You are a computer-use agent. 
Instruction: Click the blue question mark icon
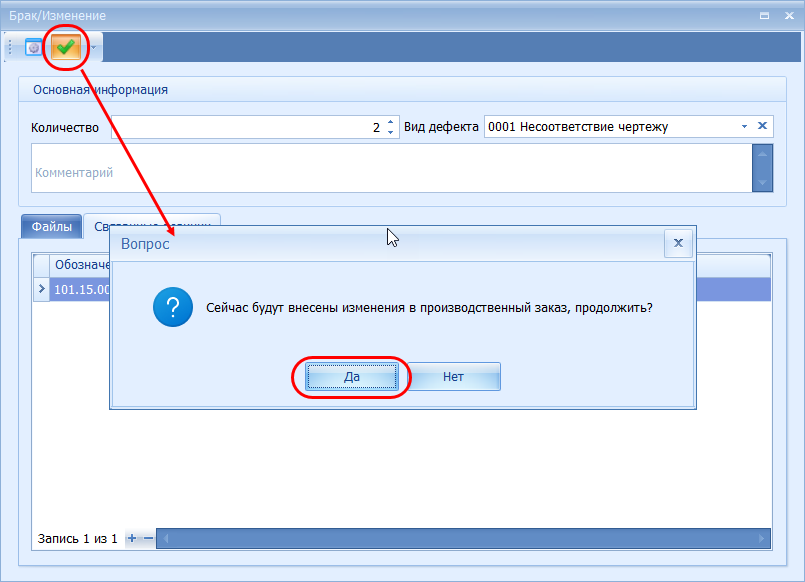173,306
